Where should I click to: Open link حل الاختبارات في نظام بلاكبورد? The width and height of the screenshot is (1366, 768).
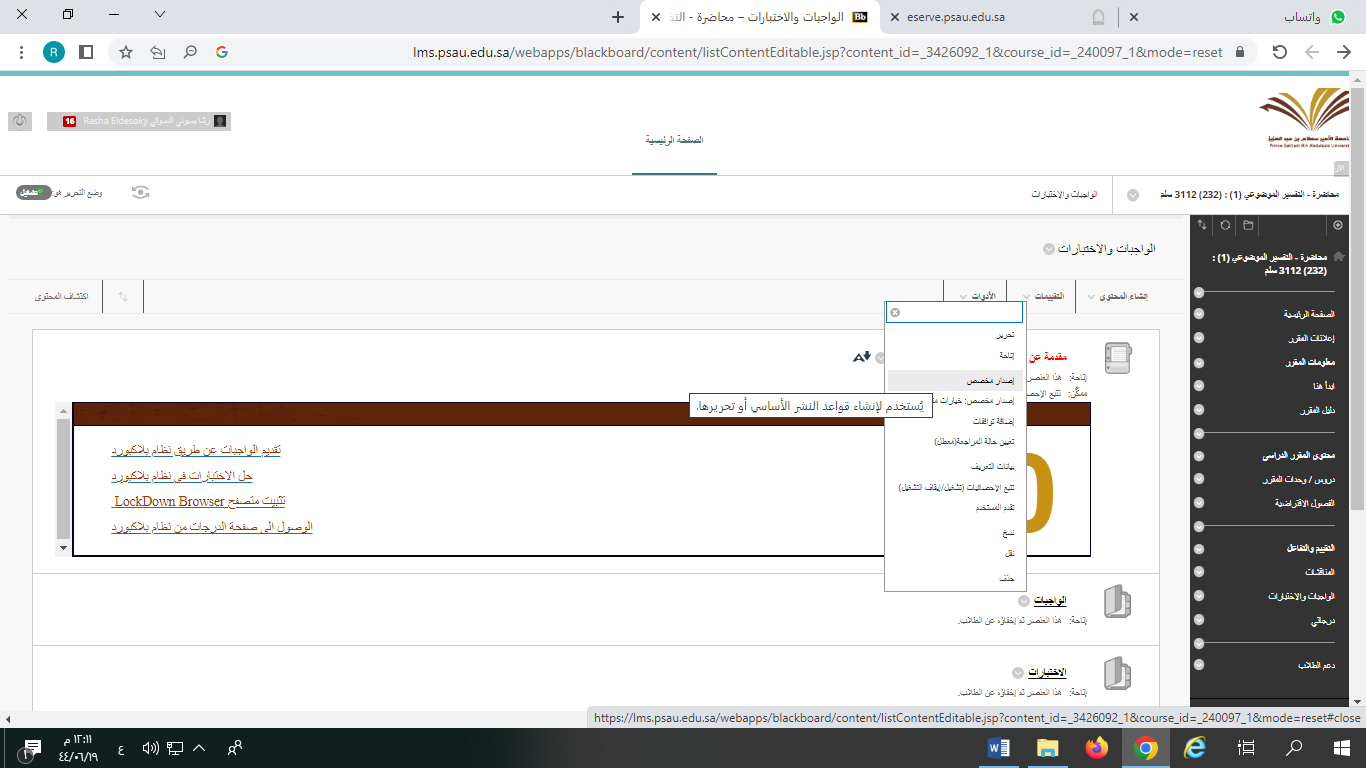(x=182, y=475)
